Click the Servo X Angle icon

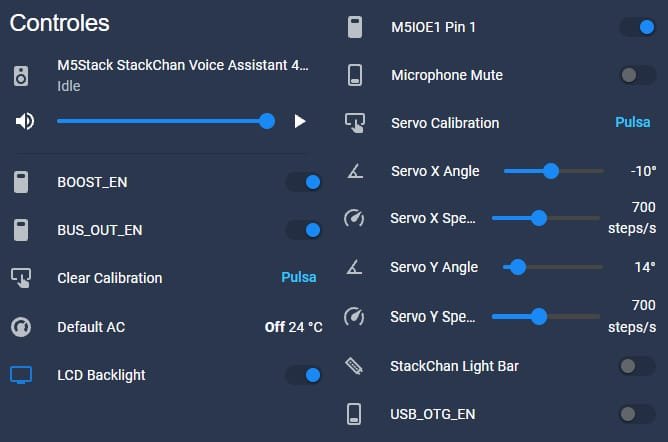(x=354, y=171)
